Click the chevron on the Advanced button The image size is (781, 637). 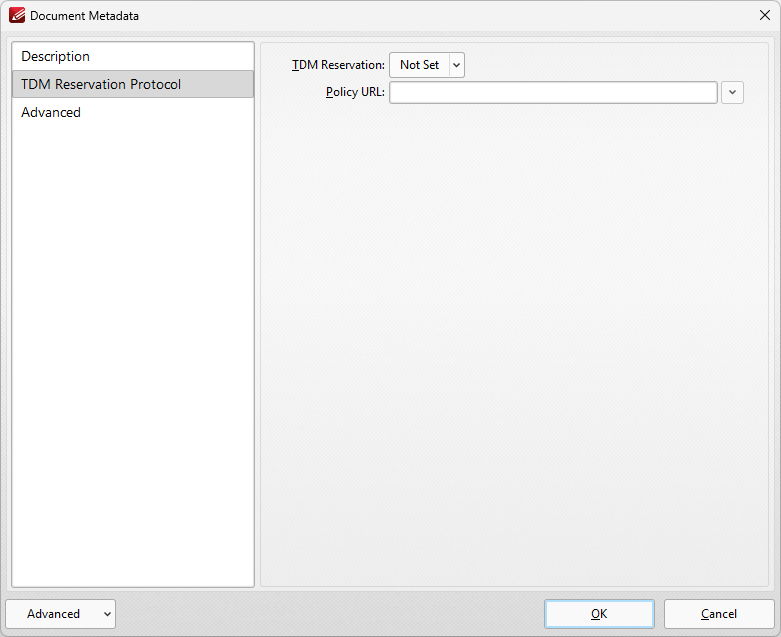click(107, 614)
